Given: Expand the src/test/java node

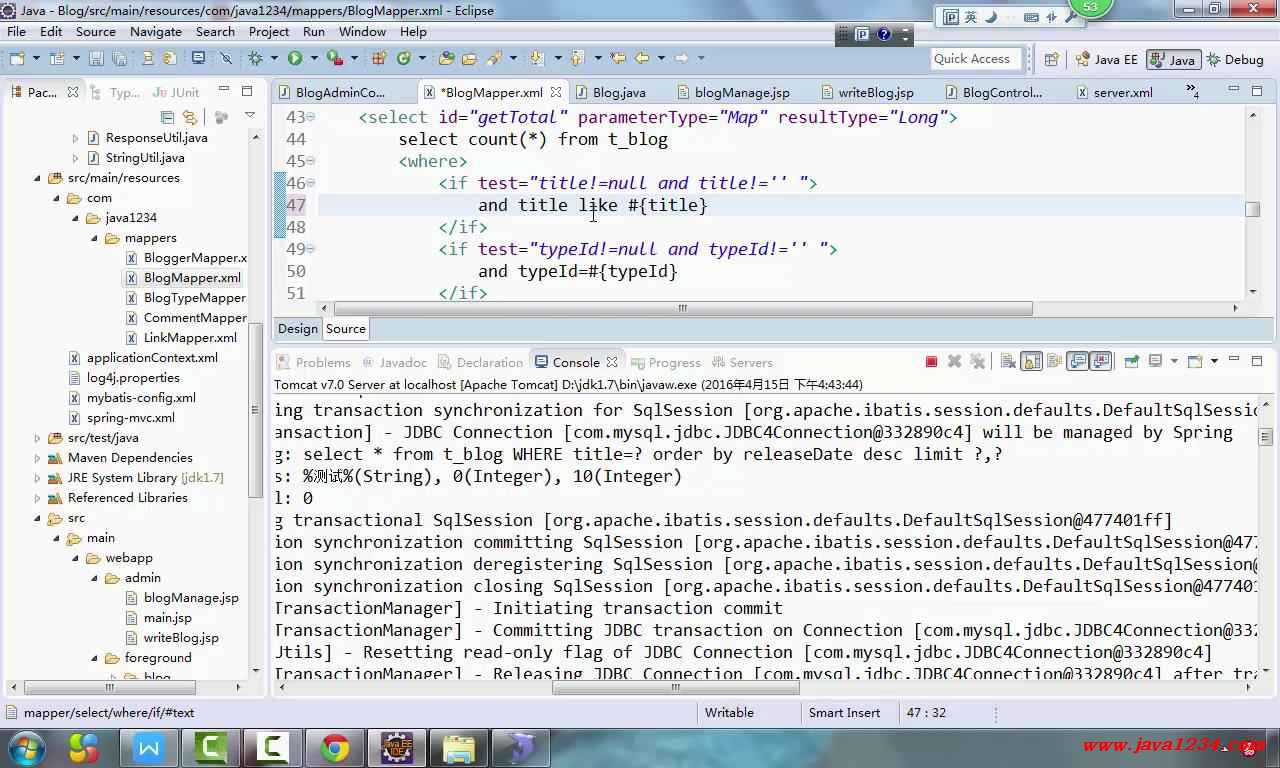Looking at the screenshot, I should tap(38, 438).
